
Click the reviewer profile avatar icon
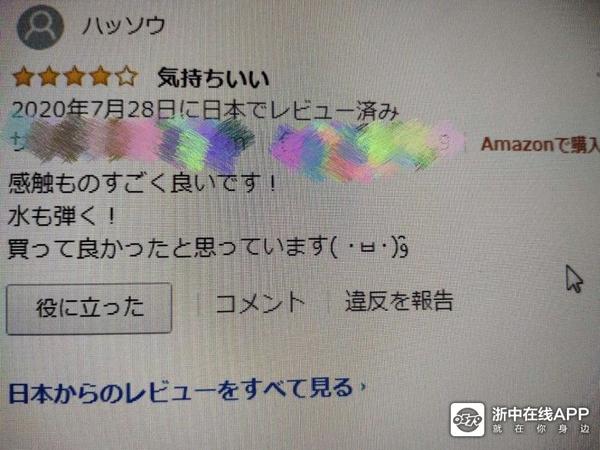(x=40, y=27)
